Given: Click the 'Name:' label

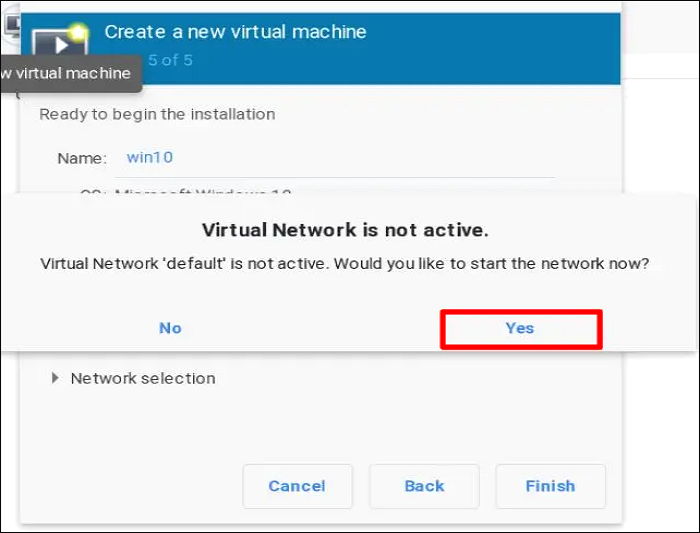Looking at the screenshot, I should coord(81,158).
